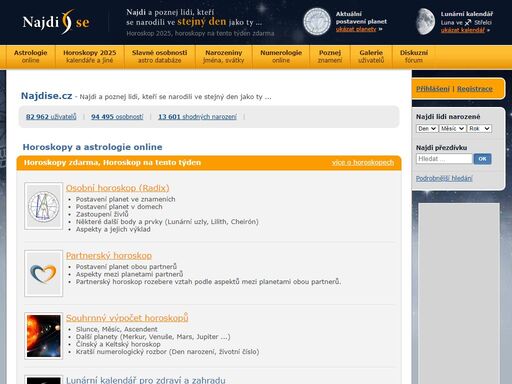The width and height of the screenshot is (512, 384).
Task: Open Diskuzní fórum menu item
Action: (414, 56)
